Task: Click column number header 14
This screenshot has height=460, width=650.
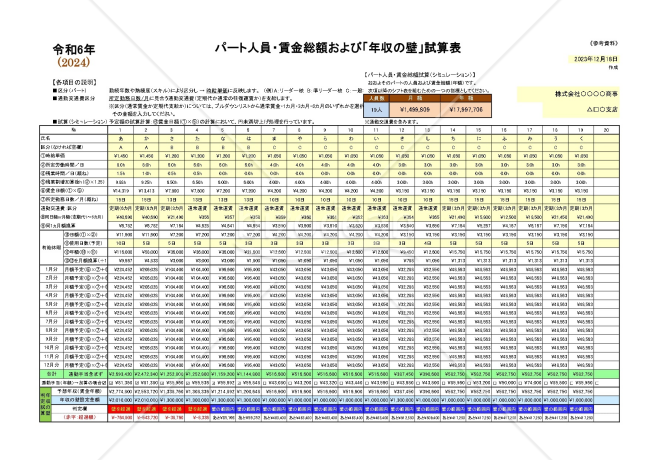Action: (453, 130)
